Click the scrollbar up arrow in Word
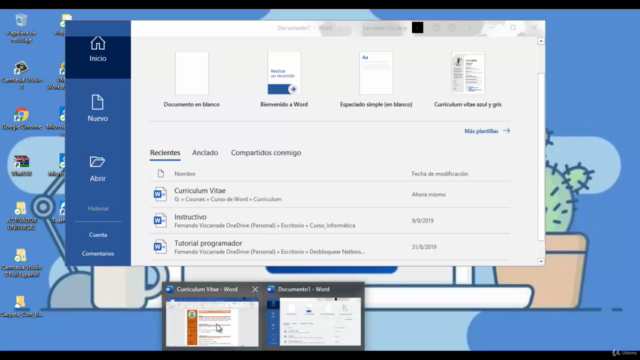This screenshot has width=640, height=360. 541,41
